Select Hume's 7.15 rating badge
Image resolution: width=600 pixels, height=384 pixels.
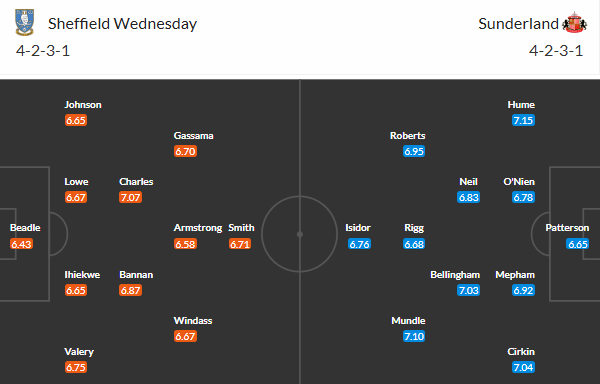(x=523, y=120)
